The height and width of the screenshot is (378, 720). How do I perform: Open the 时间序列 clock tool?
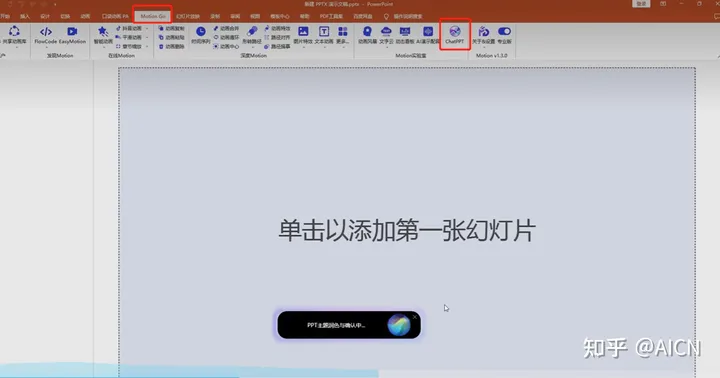point(201,35)
